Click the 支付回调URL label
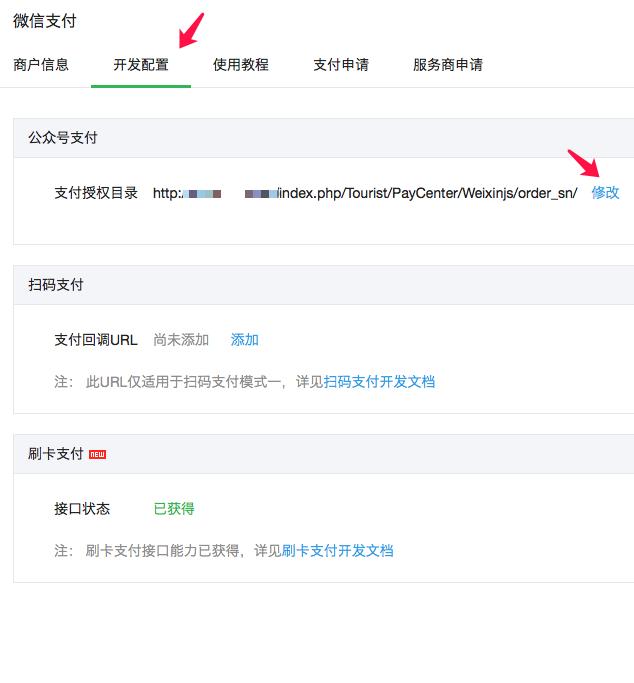 [96, 340]
